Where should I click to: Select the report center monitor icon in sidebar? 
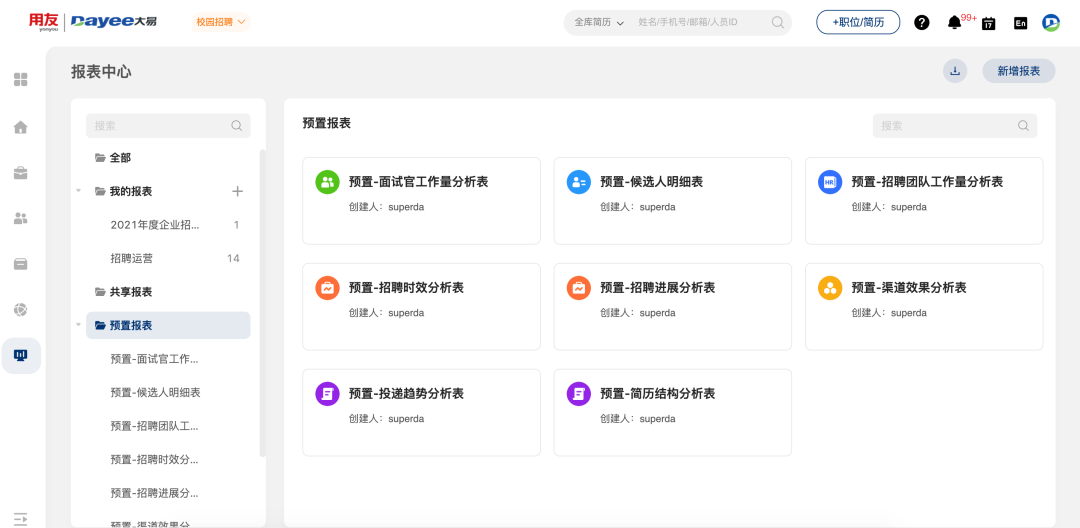(x=21, y=355)
